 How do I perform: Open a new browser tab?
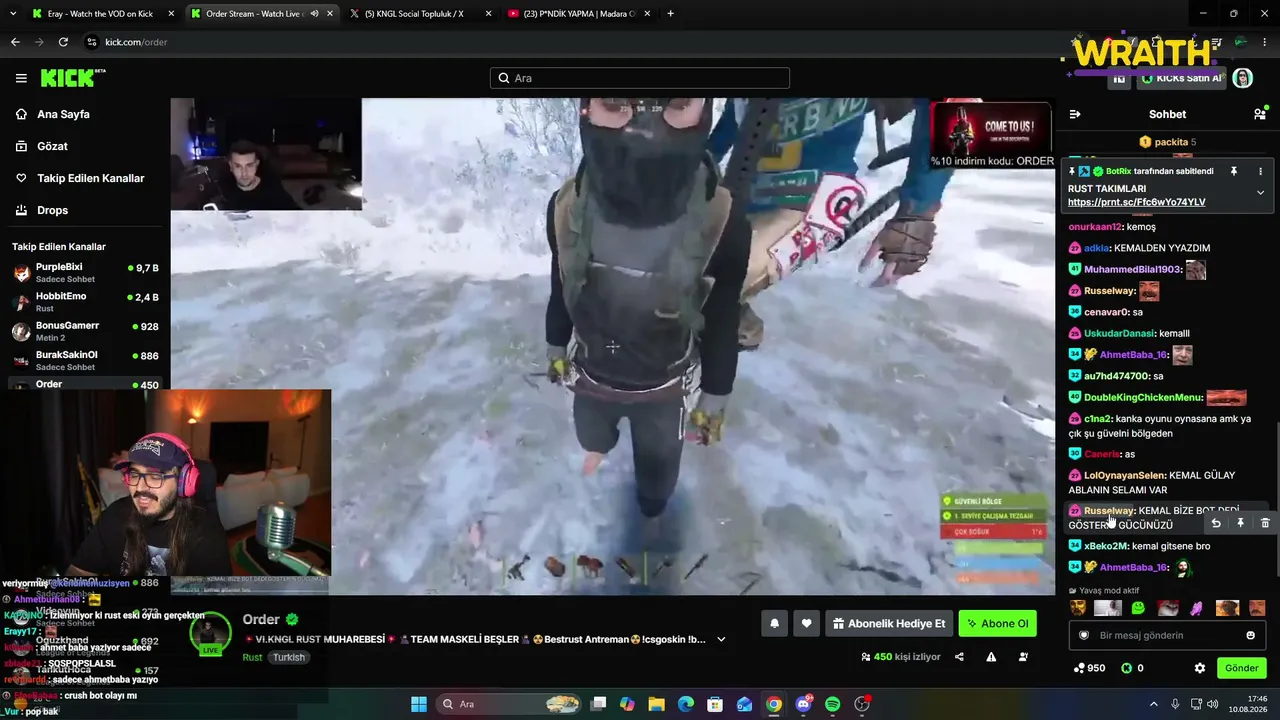670,14
